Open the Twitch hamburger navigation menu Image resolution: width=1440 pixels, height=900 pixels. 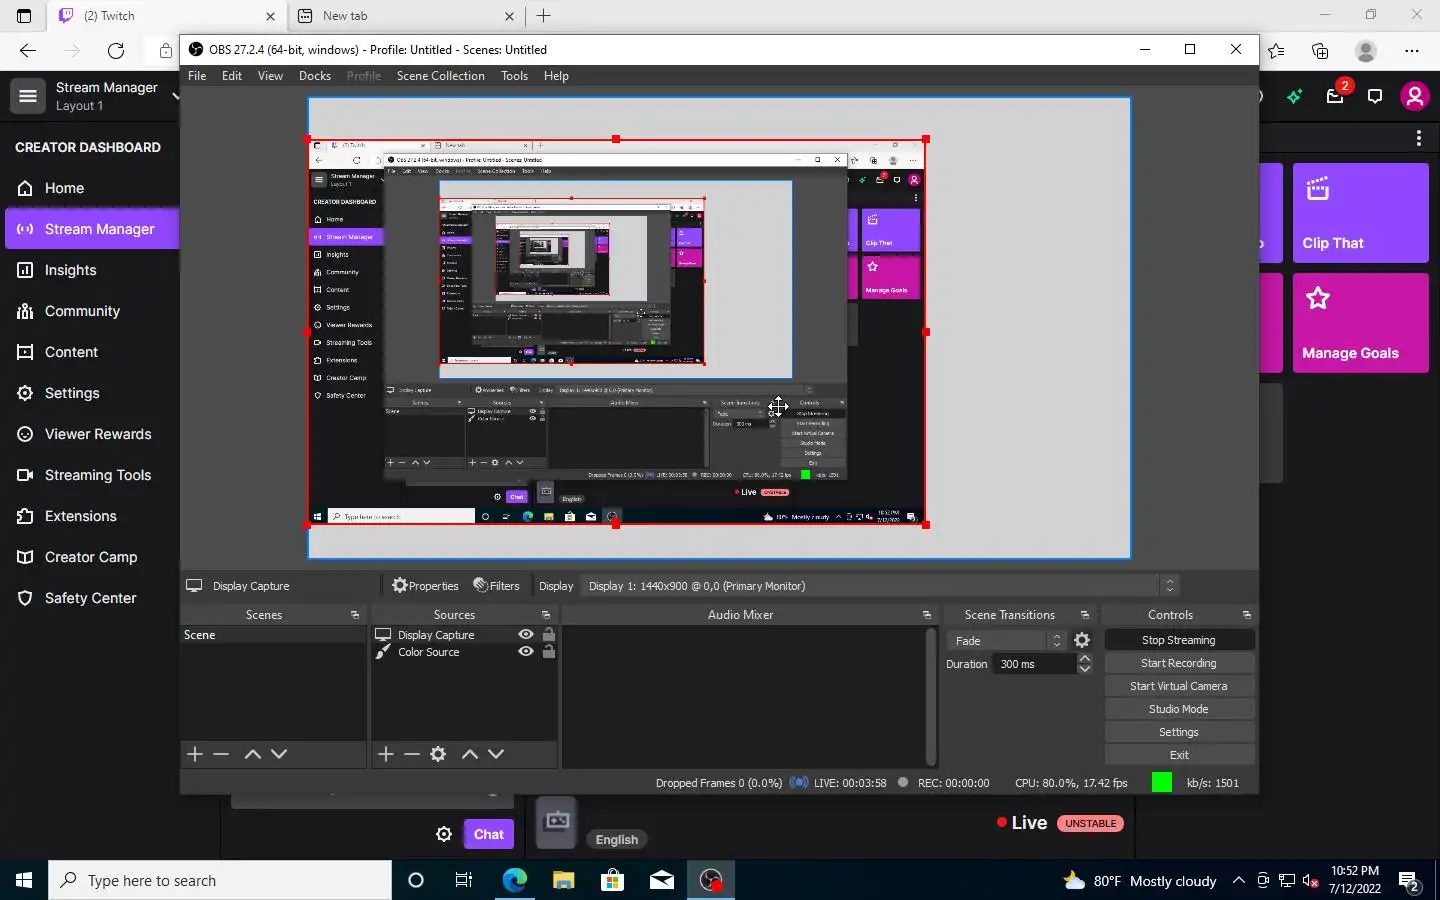[28, 96]
